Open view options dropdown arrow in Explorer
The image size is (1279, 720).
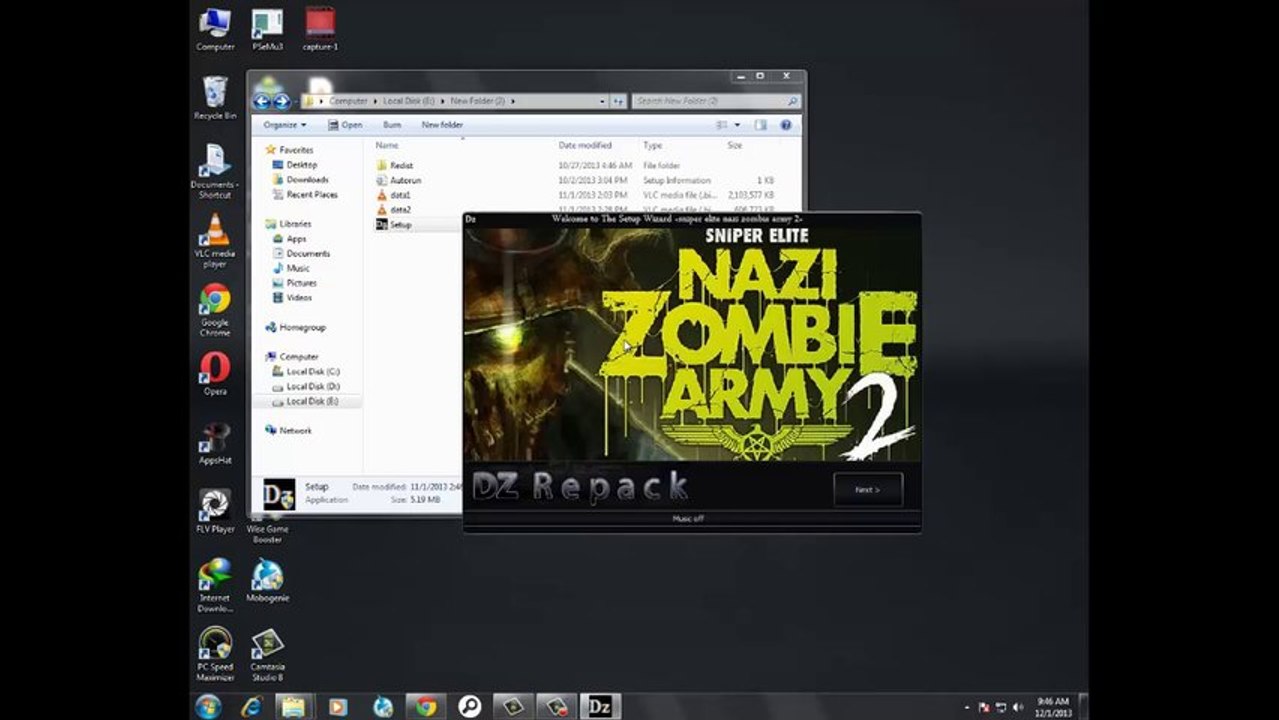pyautogui.click(x=738, y=125)
